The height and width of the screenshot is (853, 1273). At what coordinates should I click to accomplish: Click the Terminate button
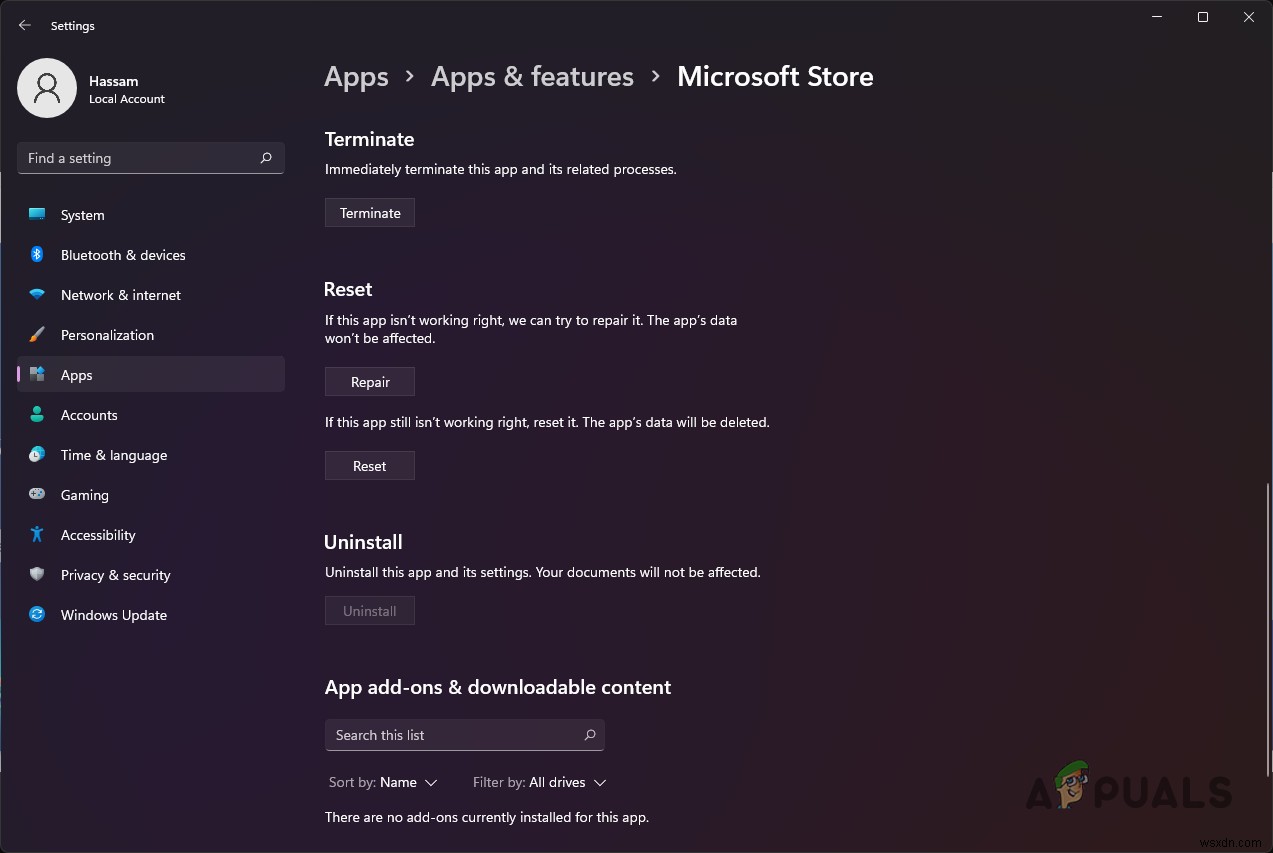[369, 212]
